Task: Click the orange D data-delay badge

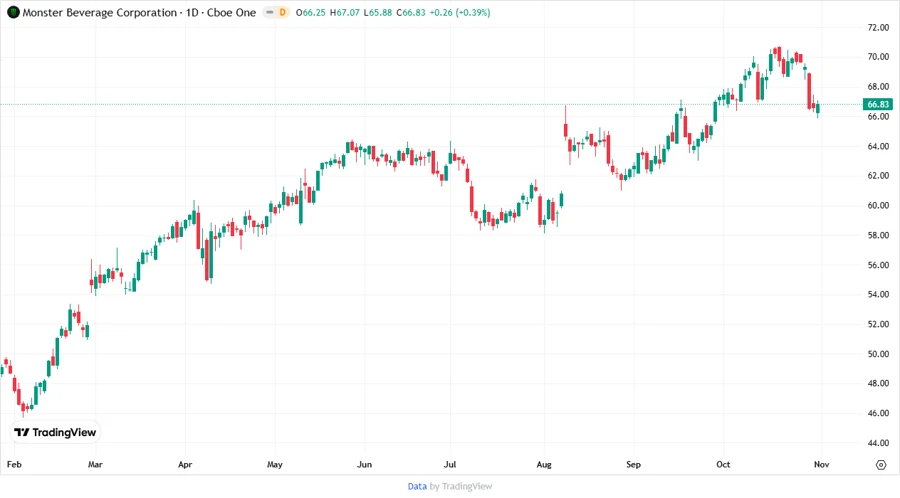Action: click(282, 12)
